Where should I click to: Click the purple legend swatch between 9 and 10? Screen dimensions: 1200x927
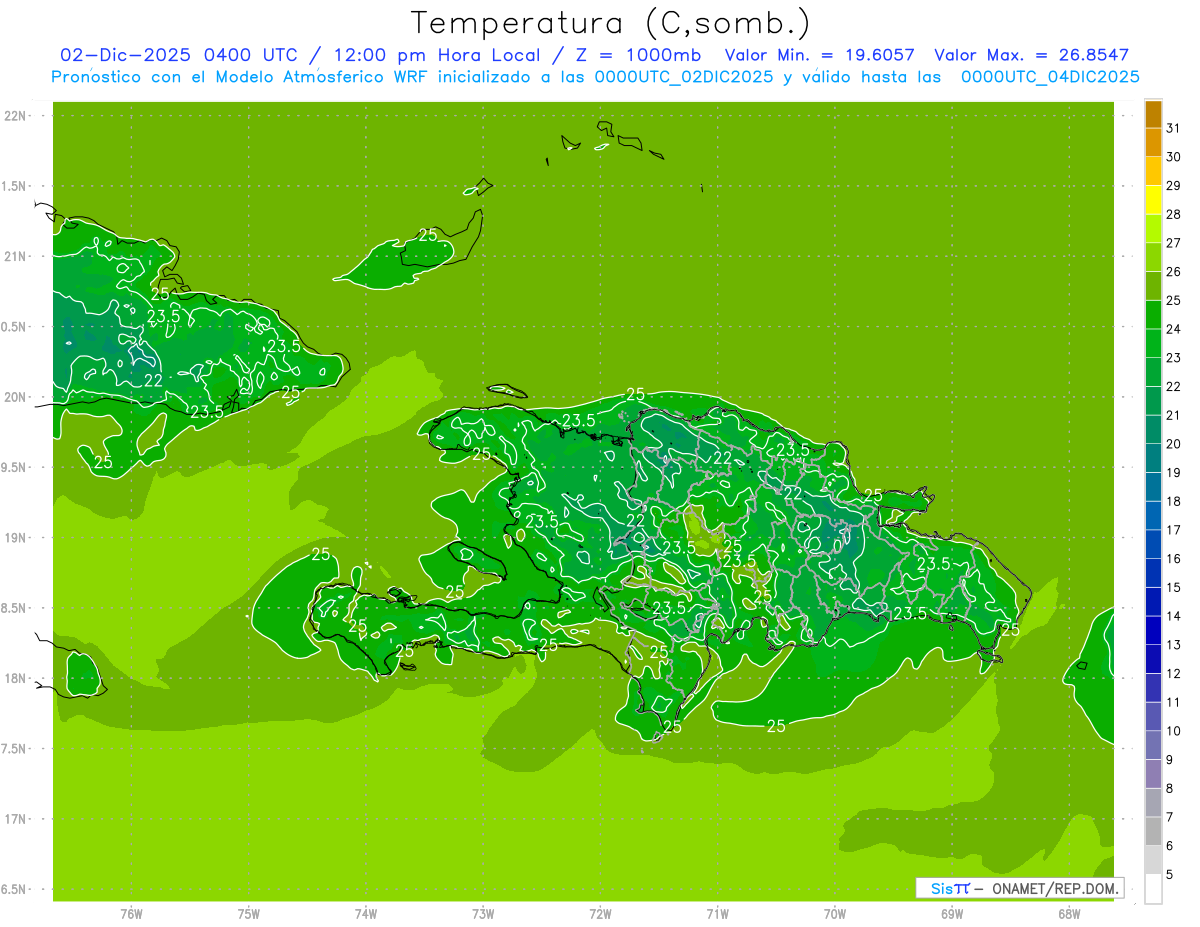1153,745
